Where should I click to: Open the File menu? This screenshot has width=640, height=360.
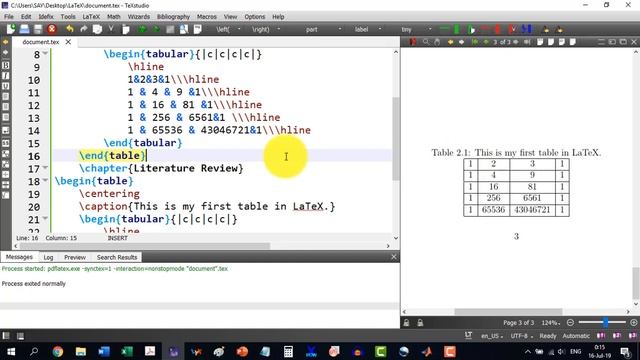click(x=9, y=17)
